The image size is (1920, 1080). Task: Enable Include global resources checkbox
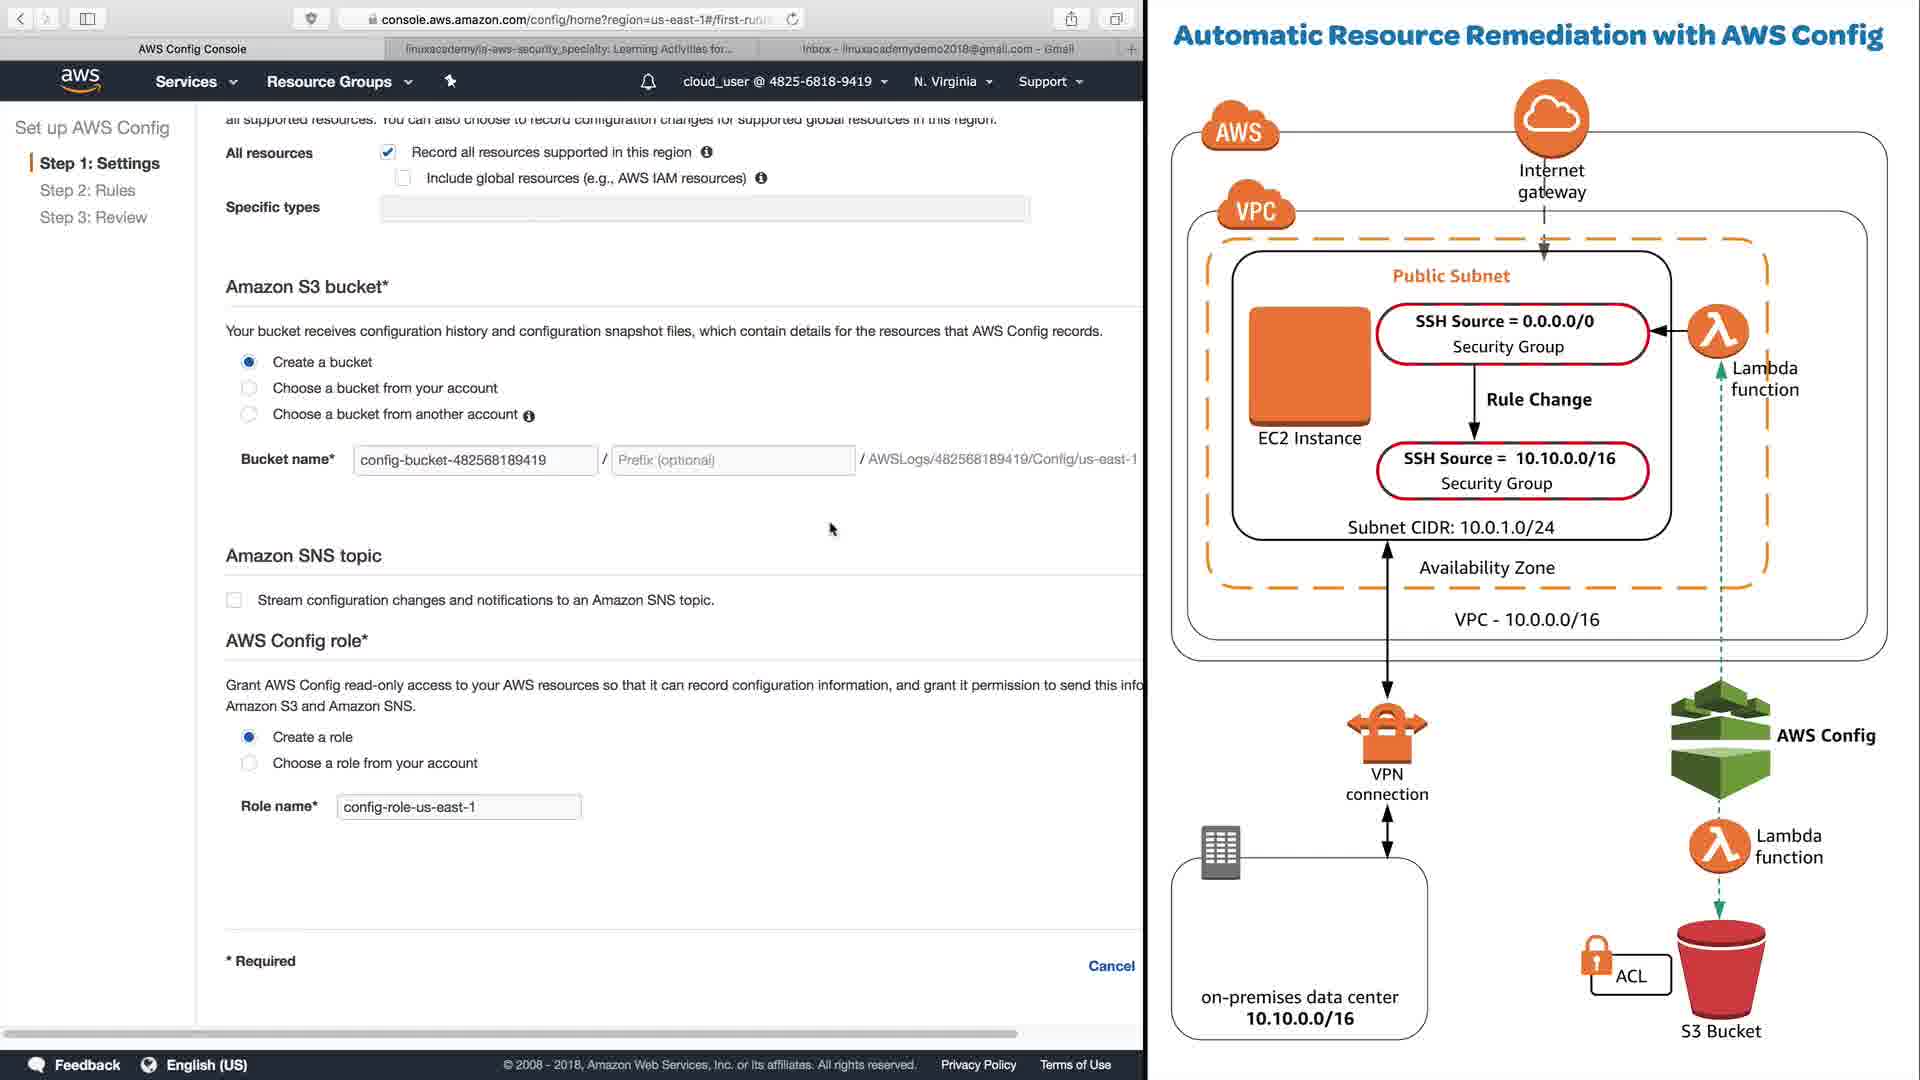[x=403, y=178]
